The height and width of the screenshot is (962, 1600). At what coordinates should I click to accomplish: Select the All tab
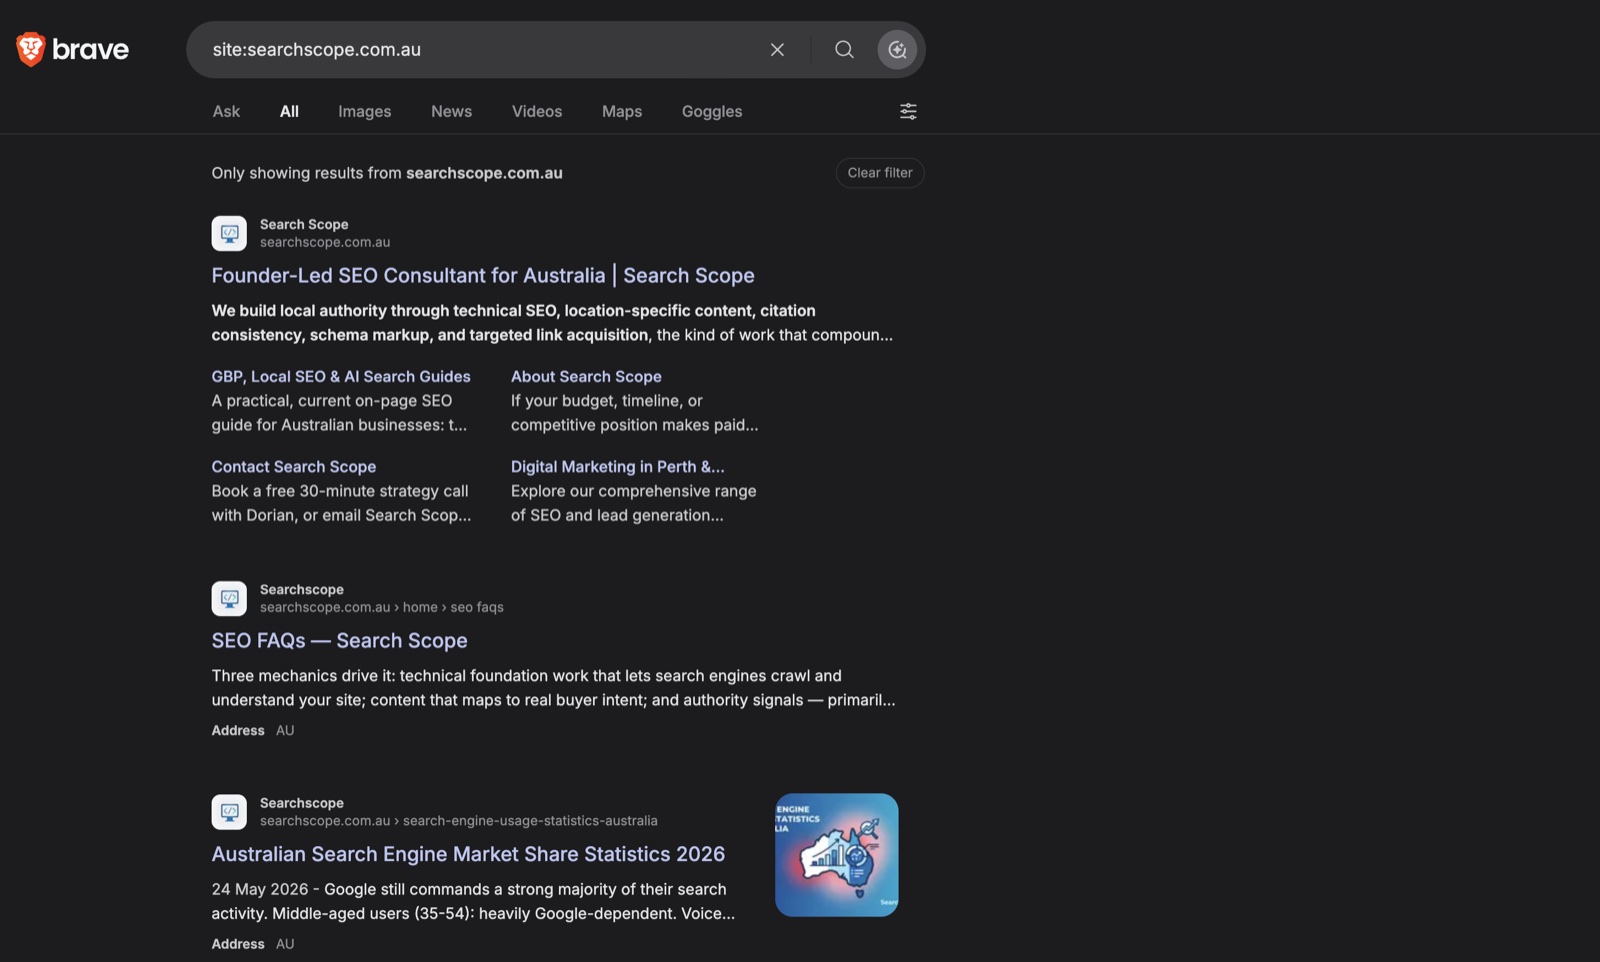click(289, 111)
